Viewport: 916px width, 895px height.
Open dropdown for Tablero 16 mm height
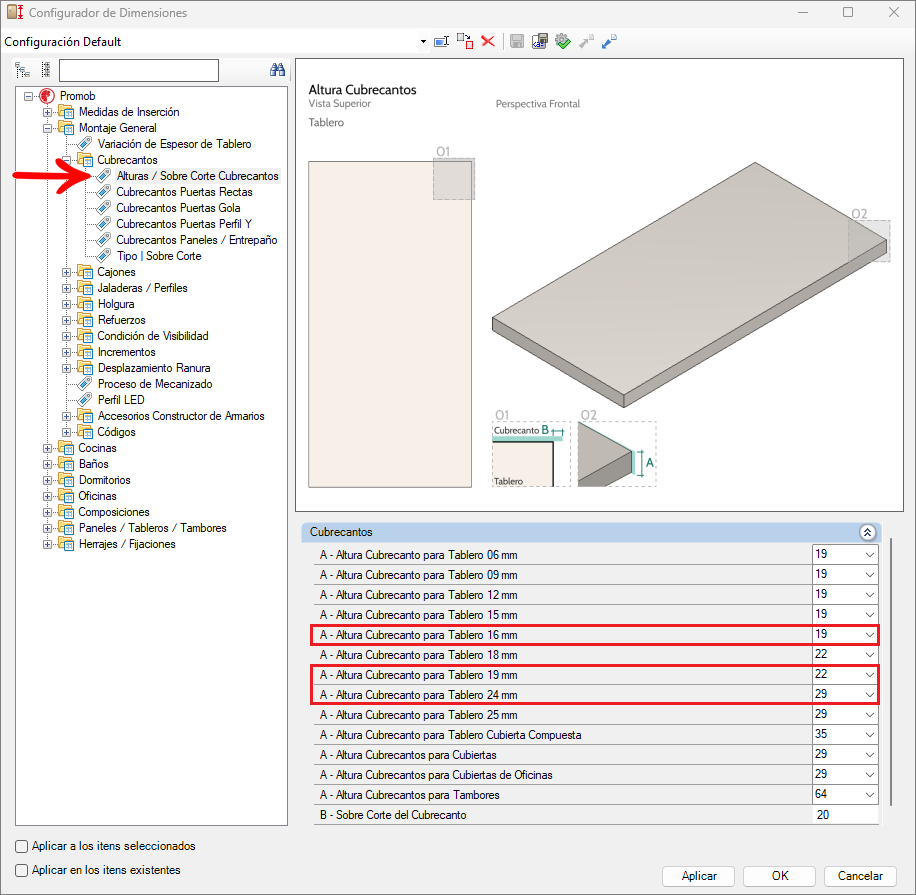[868, 635]
